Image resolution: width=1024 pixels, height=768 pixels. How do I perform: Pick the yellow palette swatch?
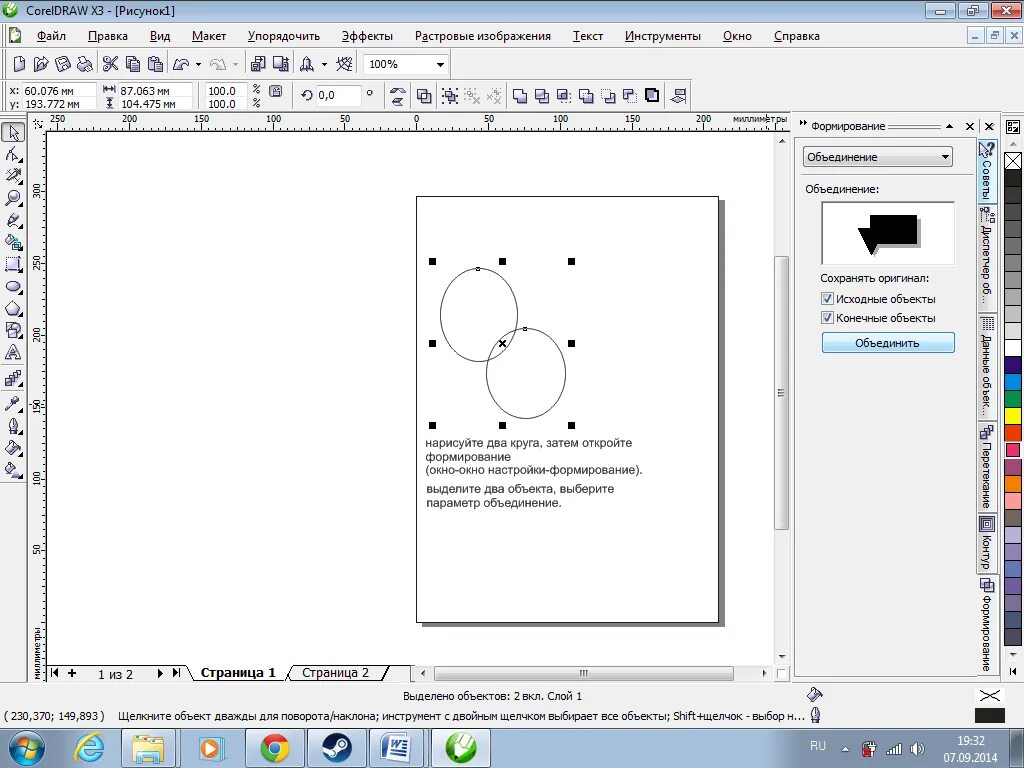pos(1013,415)
